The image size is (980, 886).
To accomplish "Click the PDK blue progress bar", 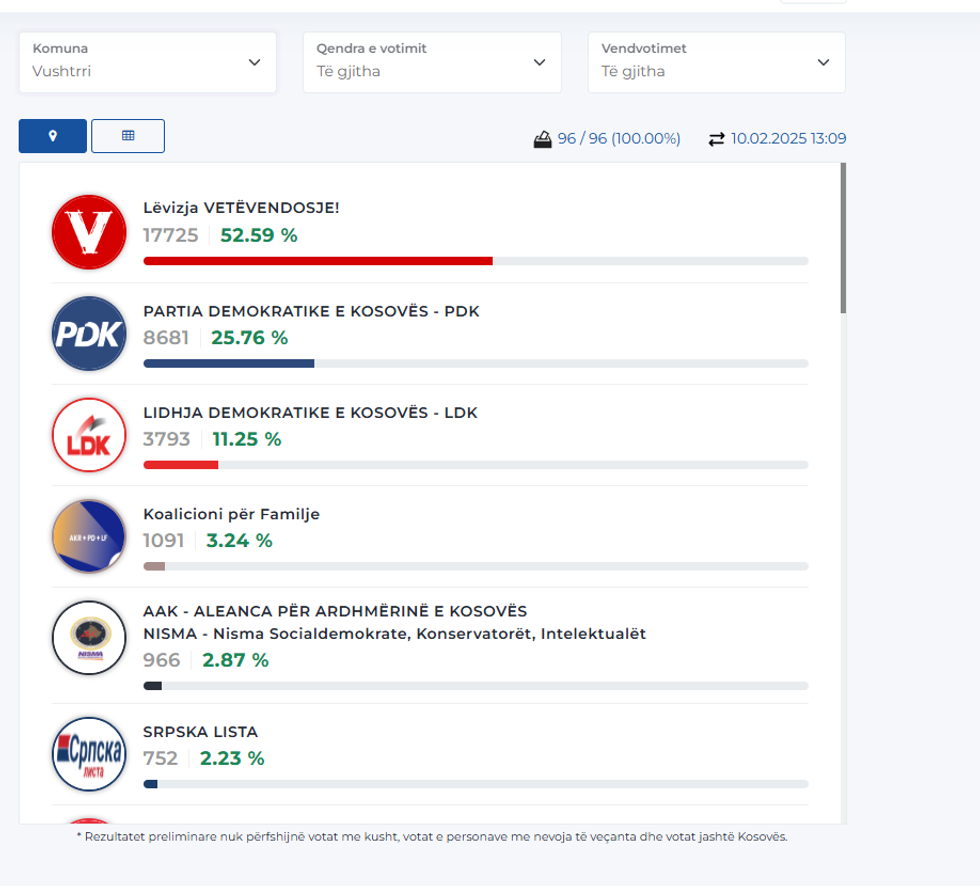I will coord(229,363).
